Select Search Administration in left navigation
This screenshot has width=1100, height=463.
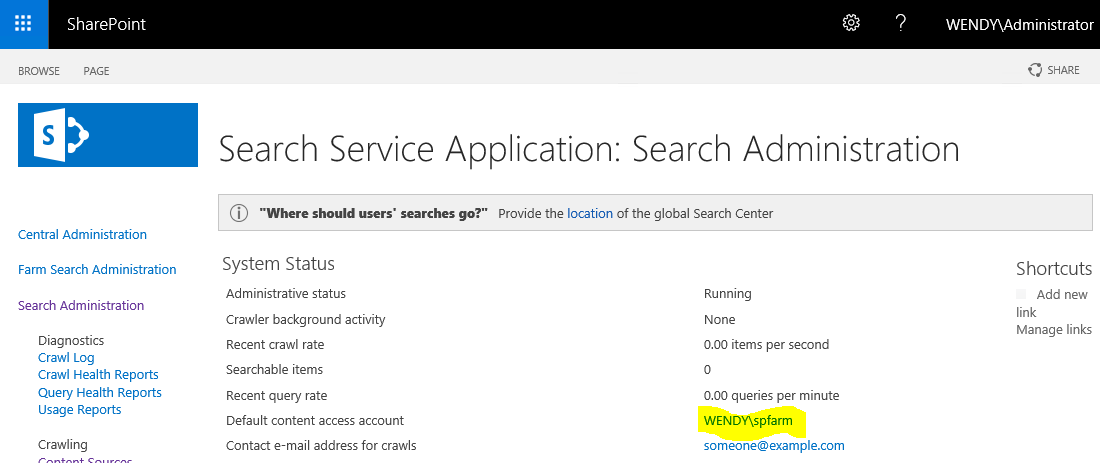click(81, 305)
